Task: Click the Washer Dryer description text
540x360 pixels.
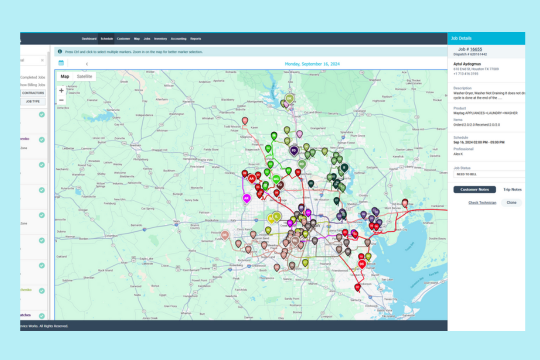Action: pyautogui.click(x=489, y=95)
